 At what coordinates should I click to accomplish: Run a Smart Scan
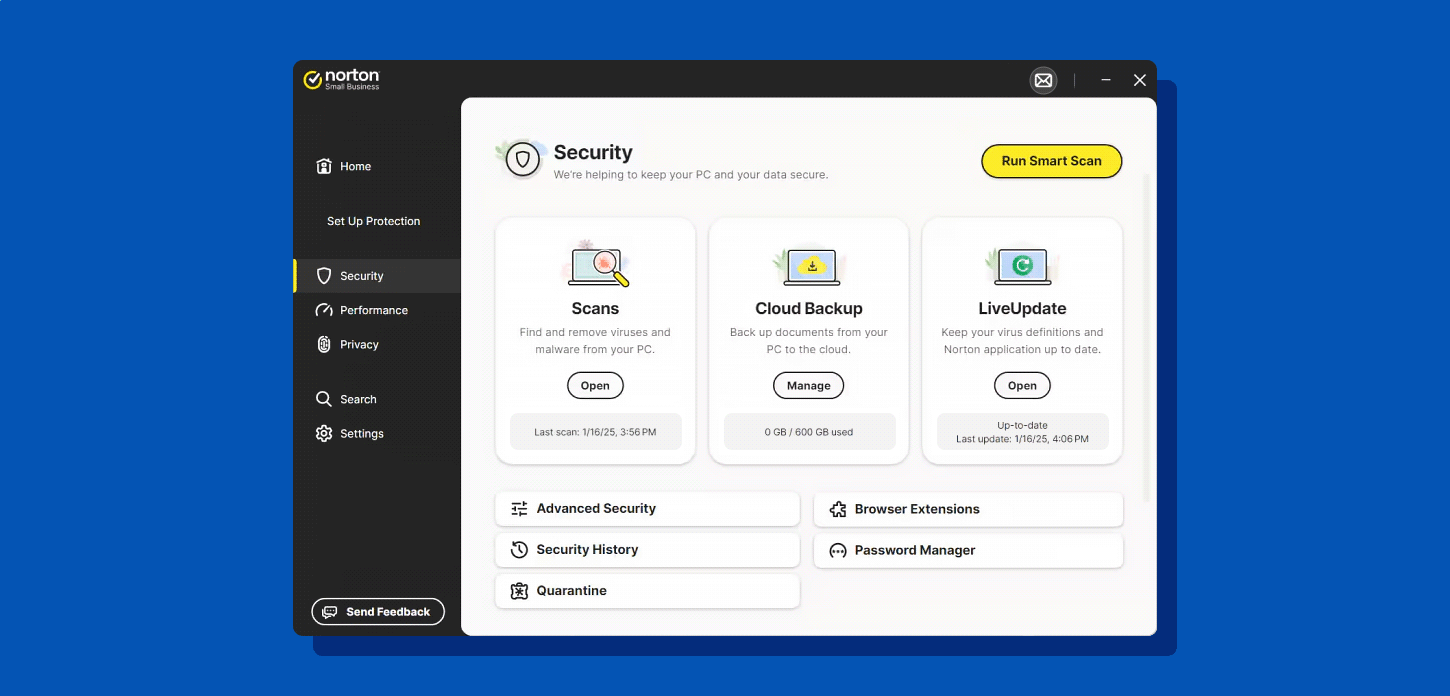pos(1051,161)
